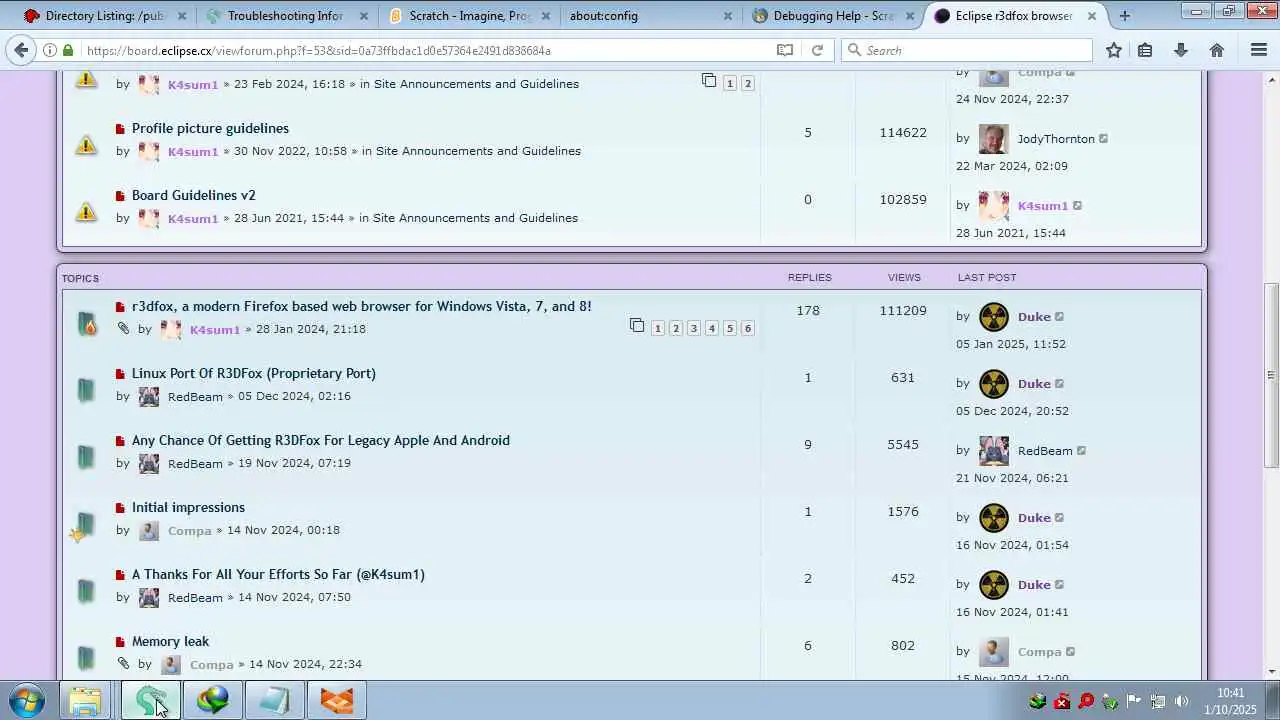
Task: View latest post icon next to RedBeam
Action: pos(1082,451)
